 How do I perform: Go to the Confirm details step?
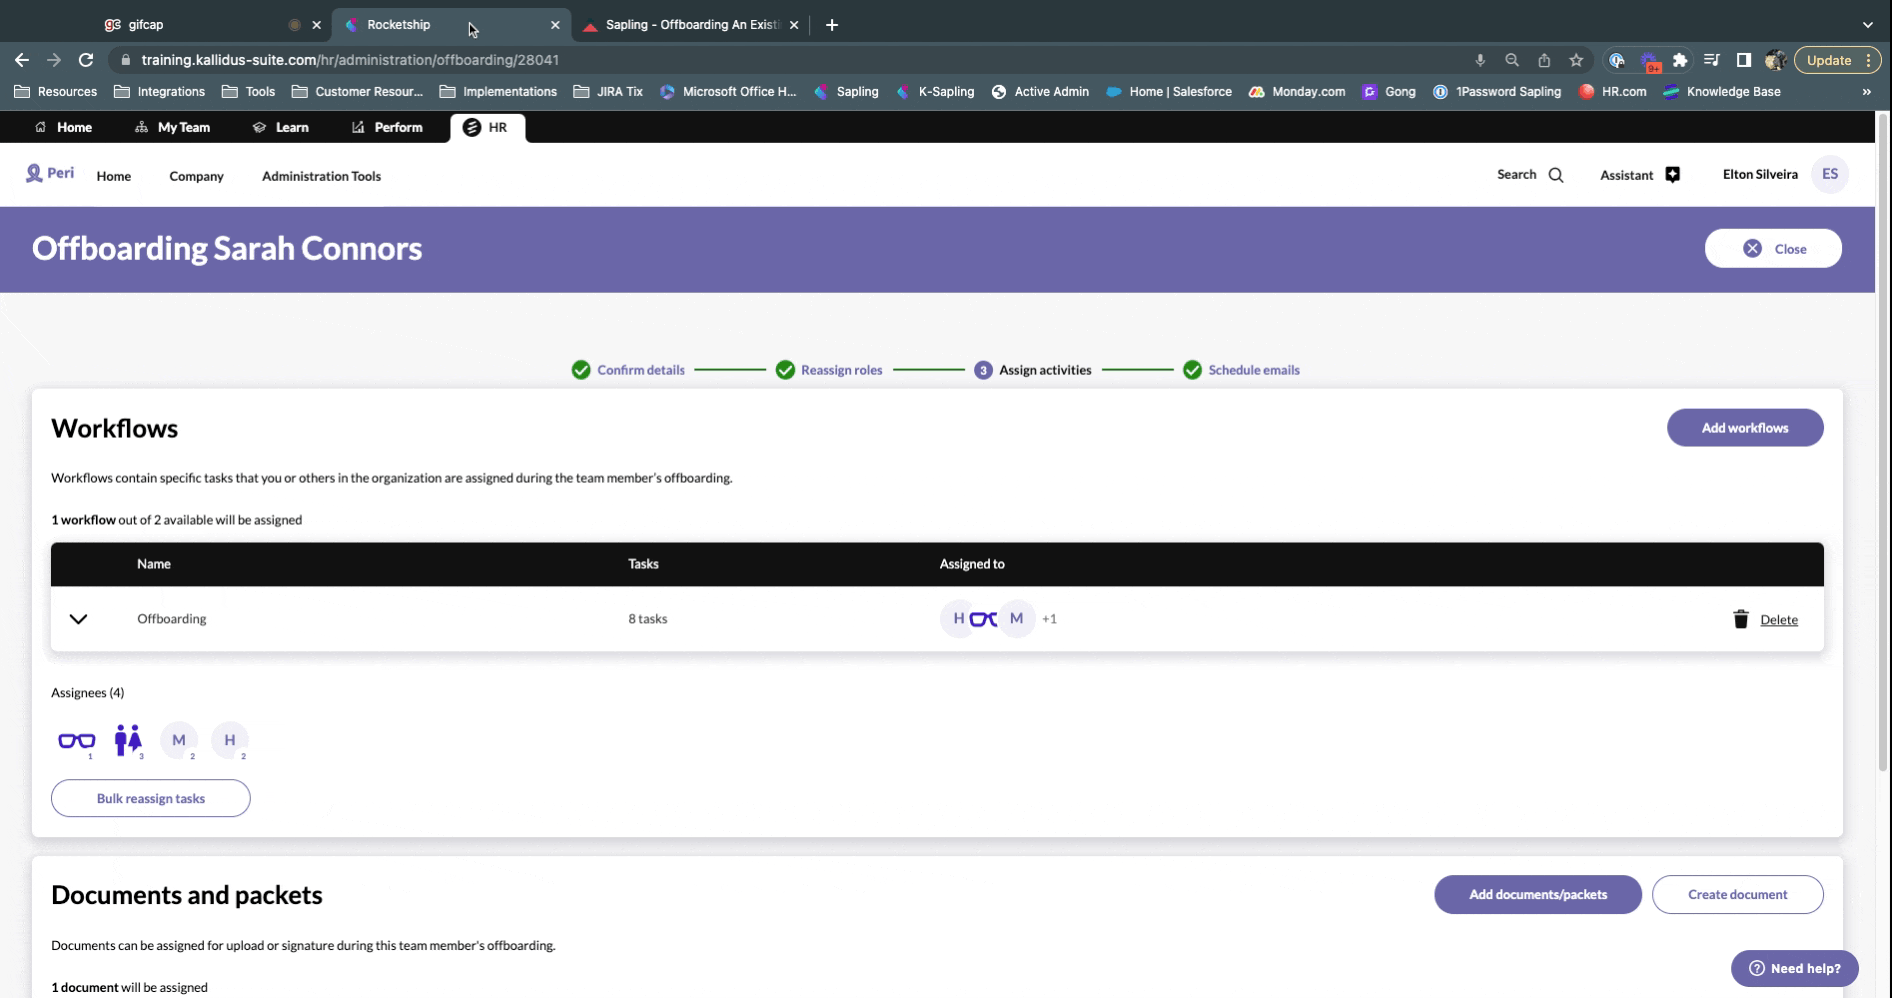tap(640, 370)
